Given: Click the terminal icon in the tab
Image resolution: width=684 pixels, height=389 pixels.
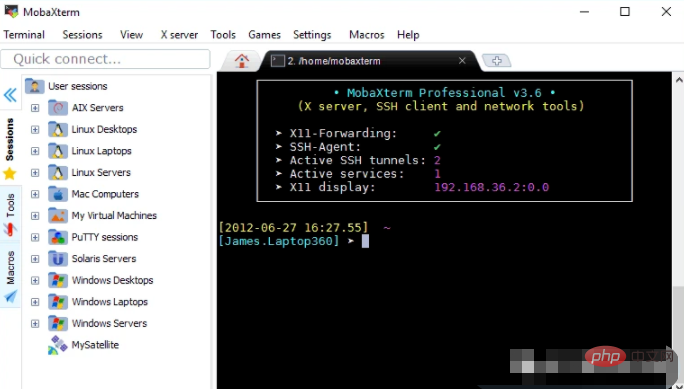Looking at the screenshot, I should [277, 61].
